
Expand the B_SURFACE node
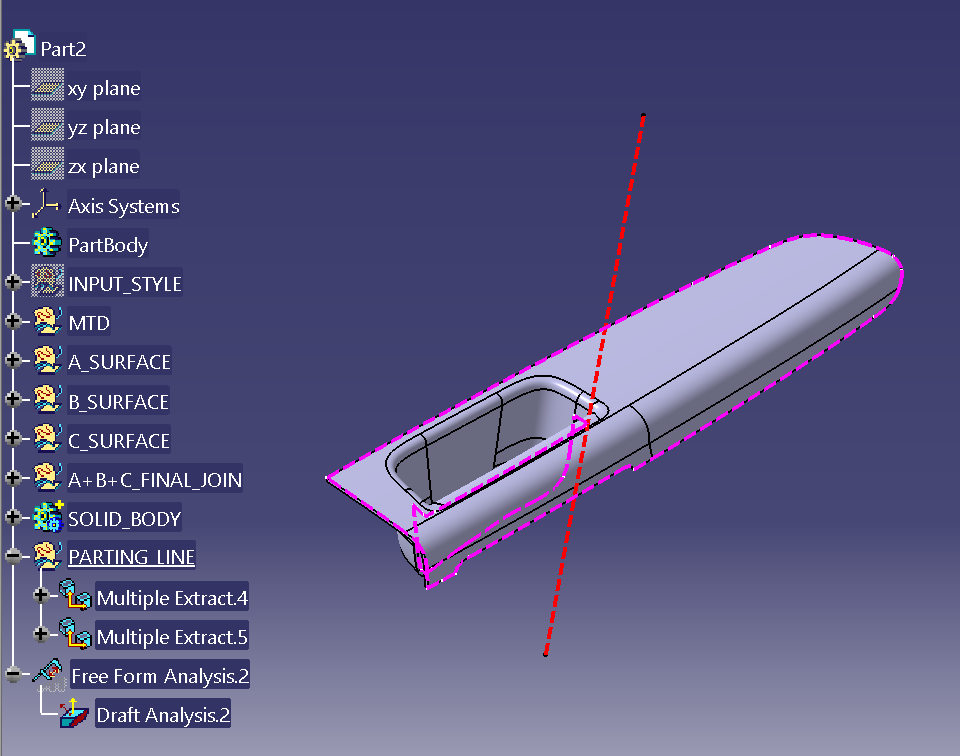(x=13, y=399)
